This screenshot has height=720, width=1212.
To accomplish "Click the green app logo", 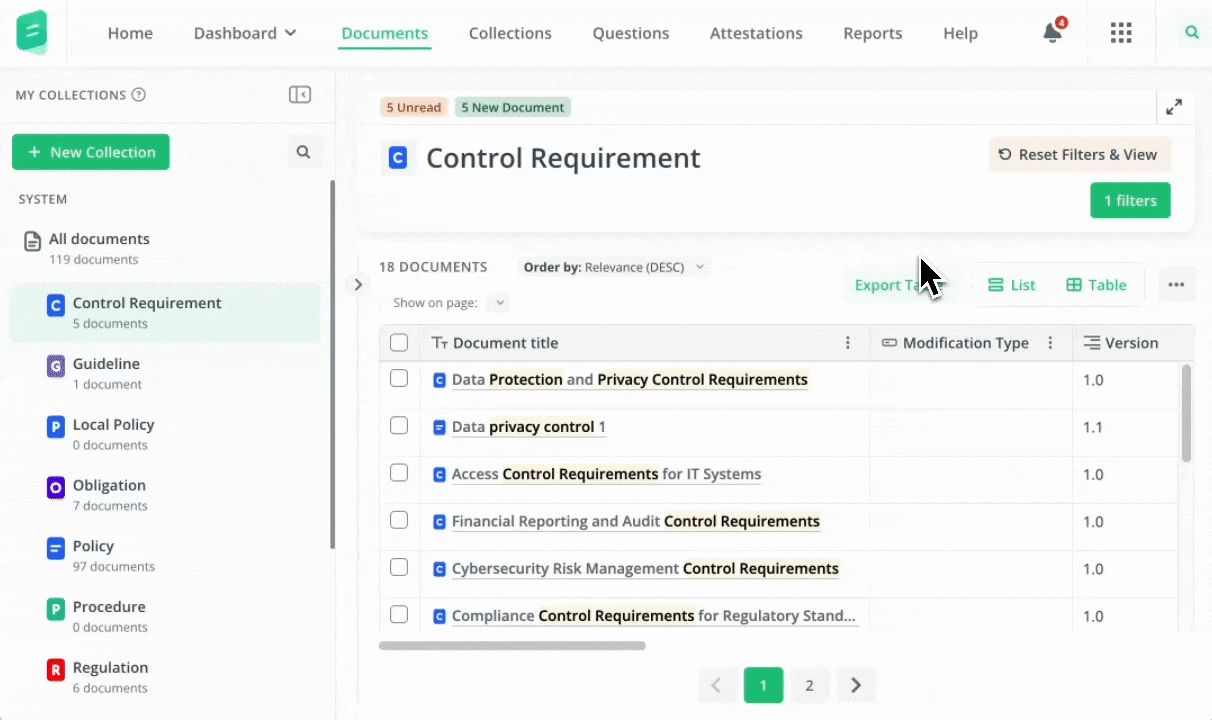I will click(x=32, y=33).
